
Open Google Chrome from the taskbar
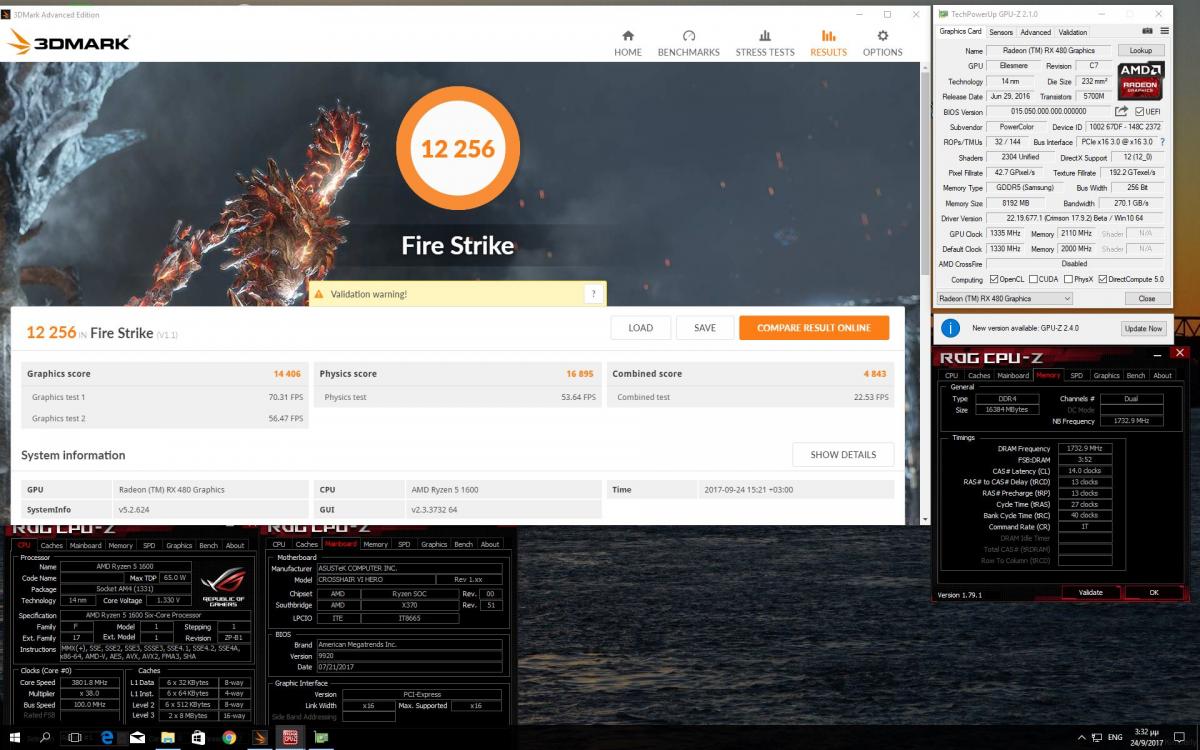229,738
